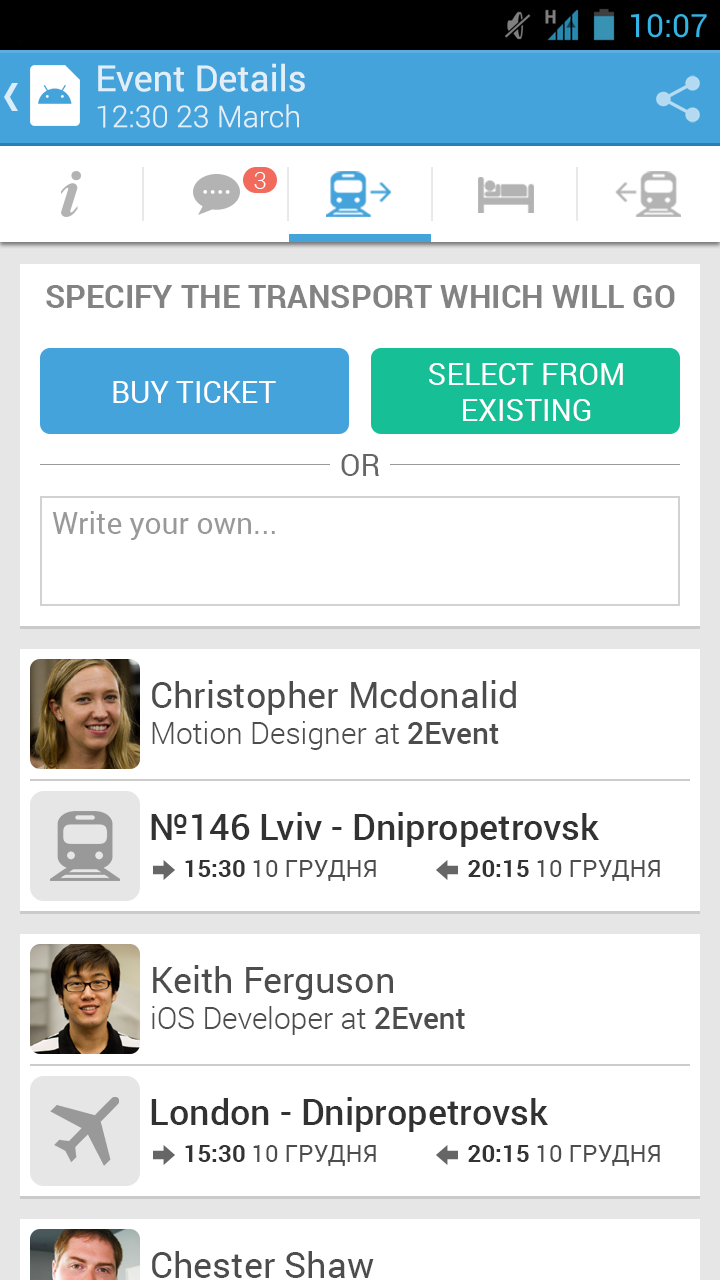Tap Christopher Mcdonalid's profile photo
The image size is (720, 1280).
(85, 714)
